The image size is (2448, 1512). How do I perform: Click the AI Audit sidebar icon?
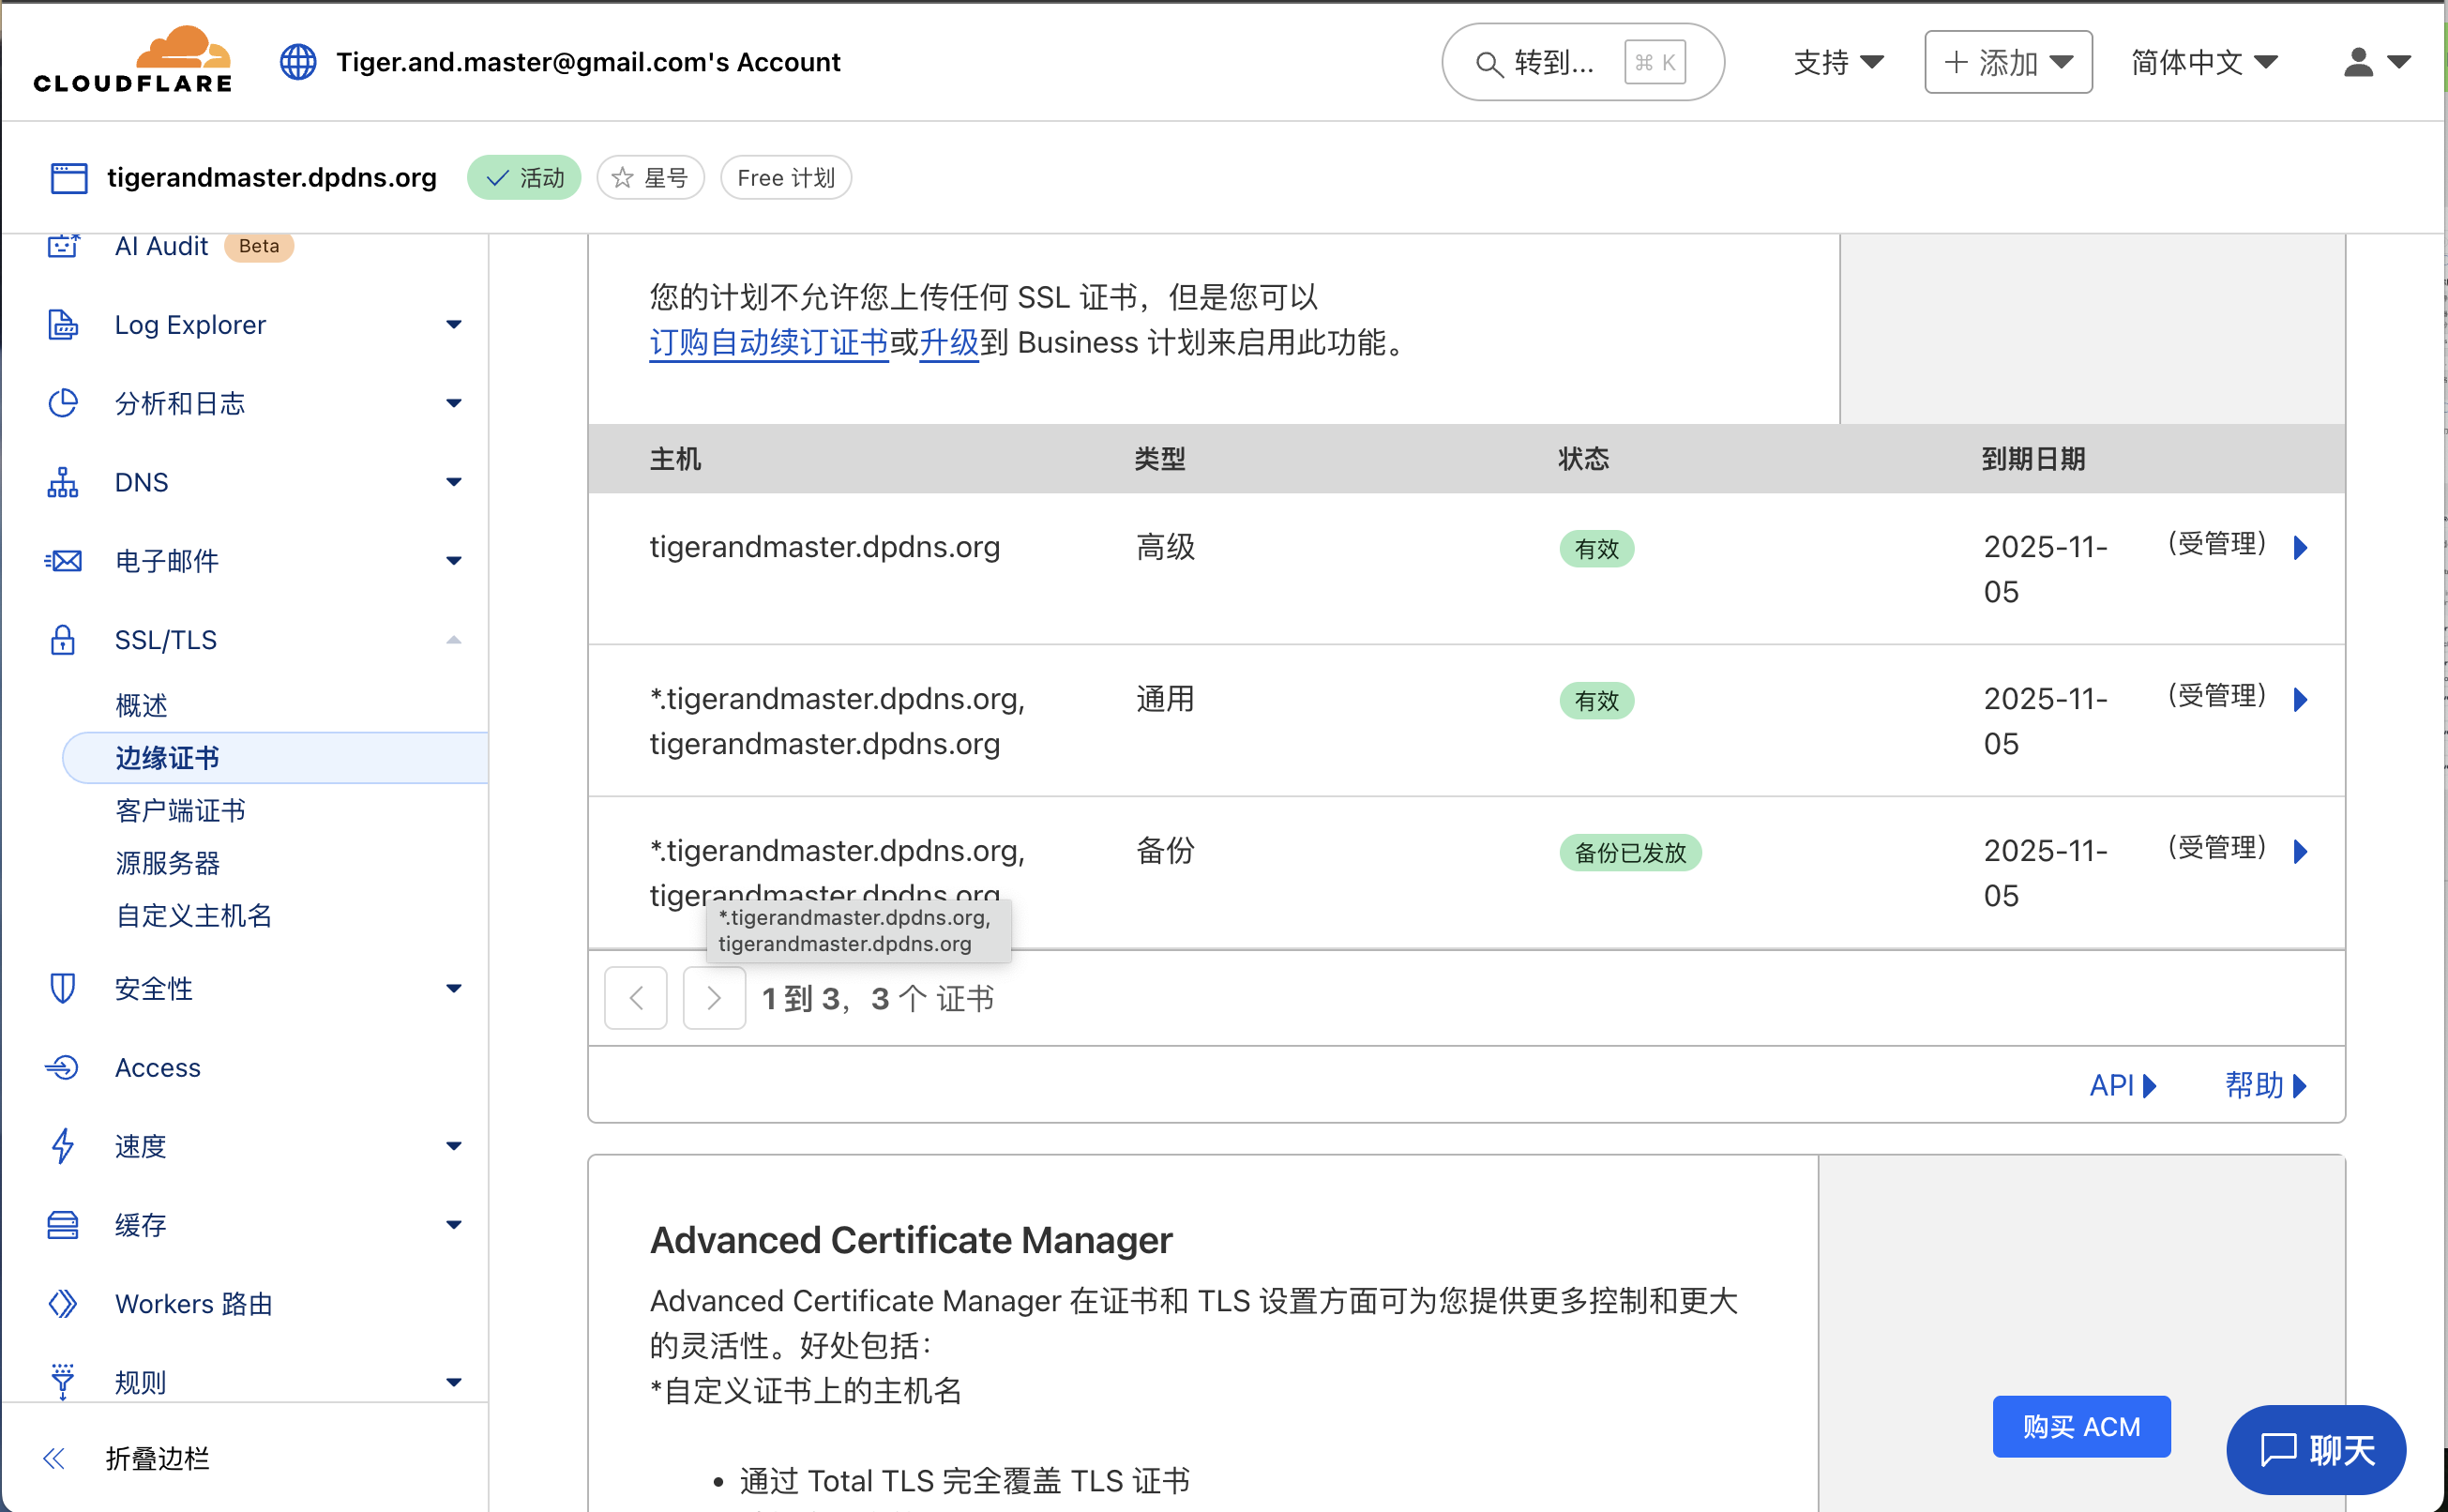[63, 245]
